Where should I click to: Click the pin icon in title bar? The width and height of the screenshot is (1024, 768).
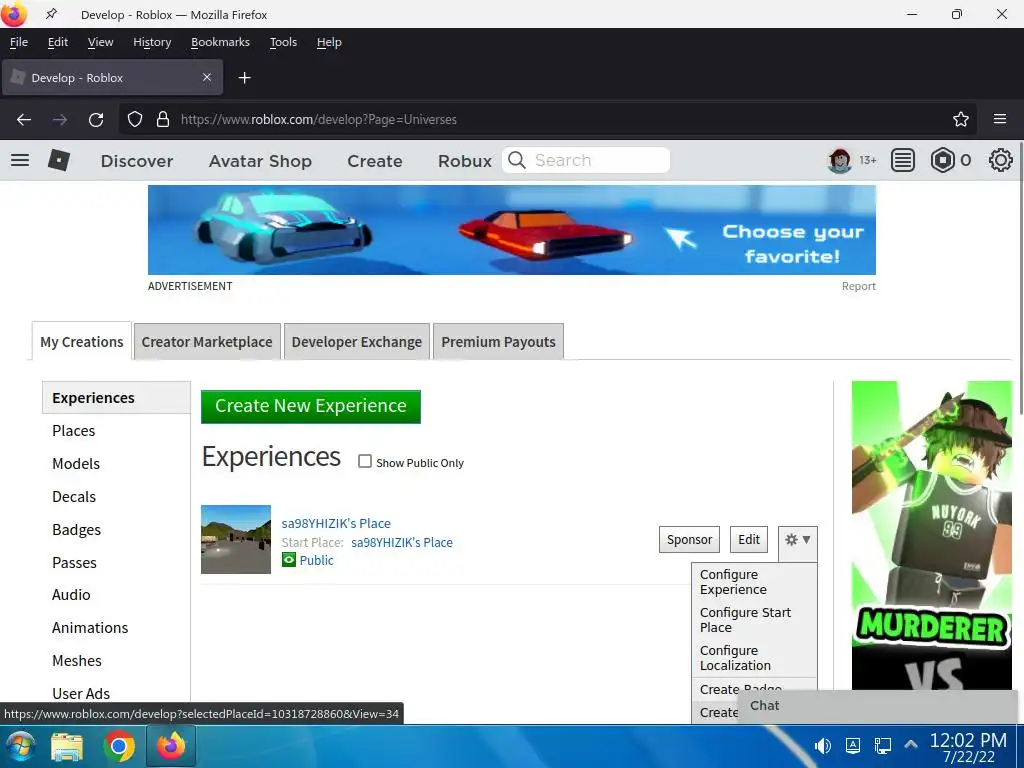click(x=51, y=14)
